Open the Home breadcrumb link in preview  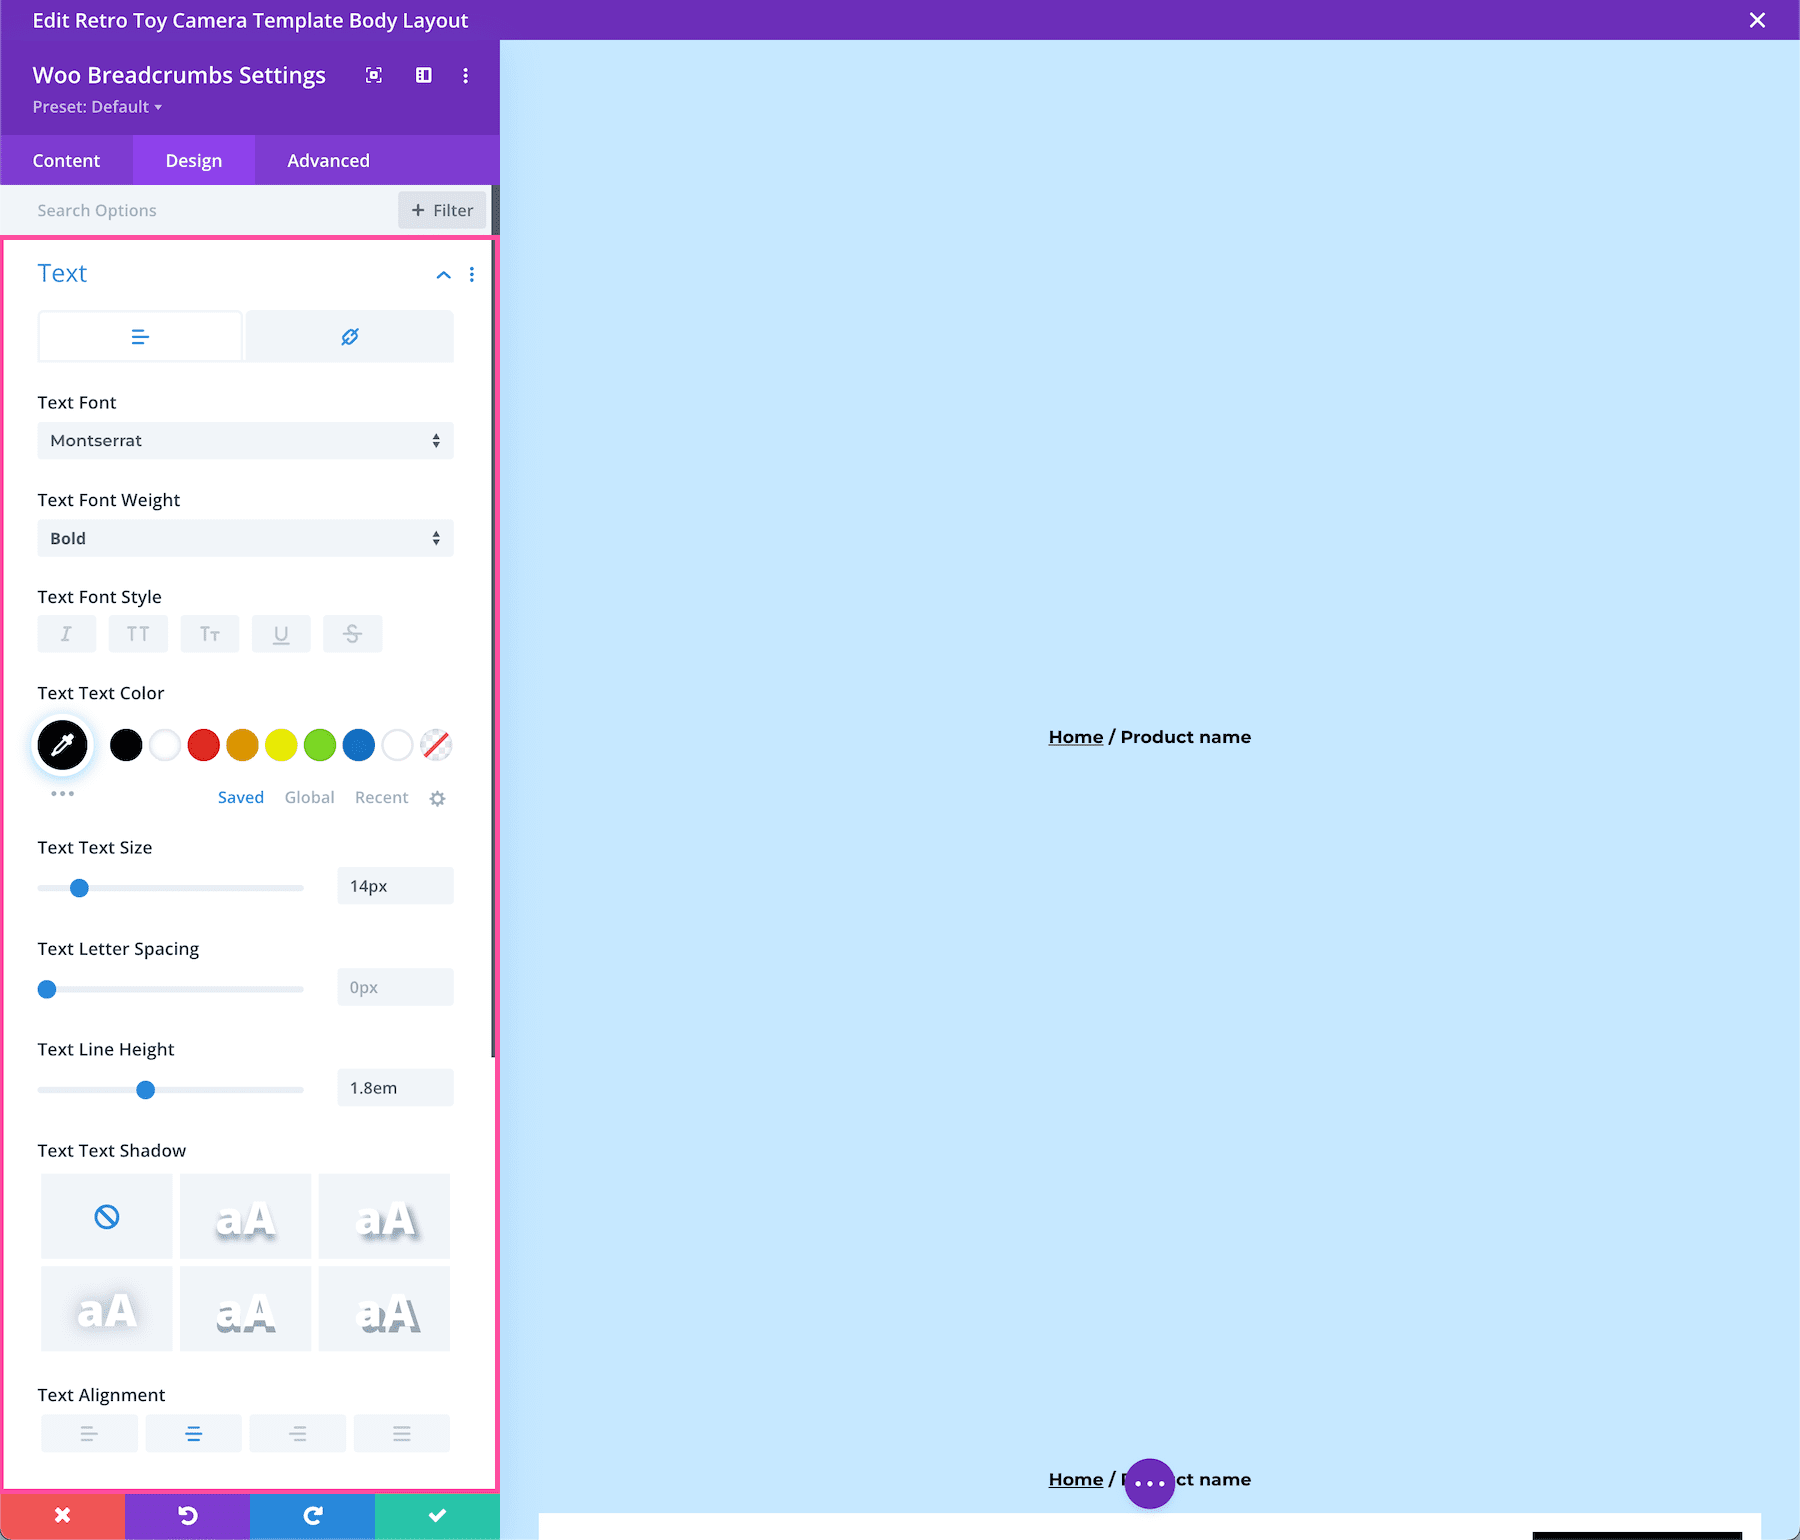(x=1075, y=736)
